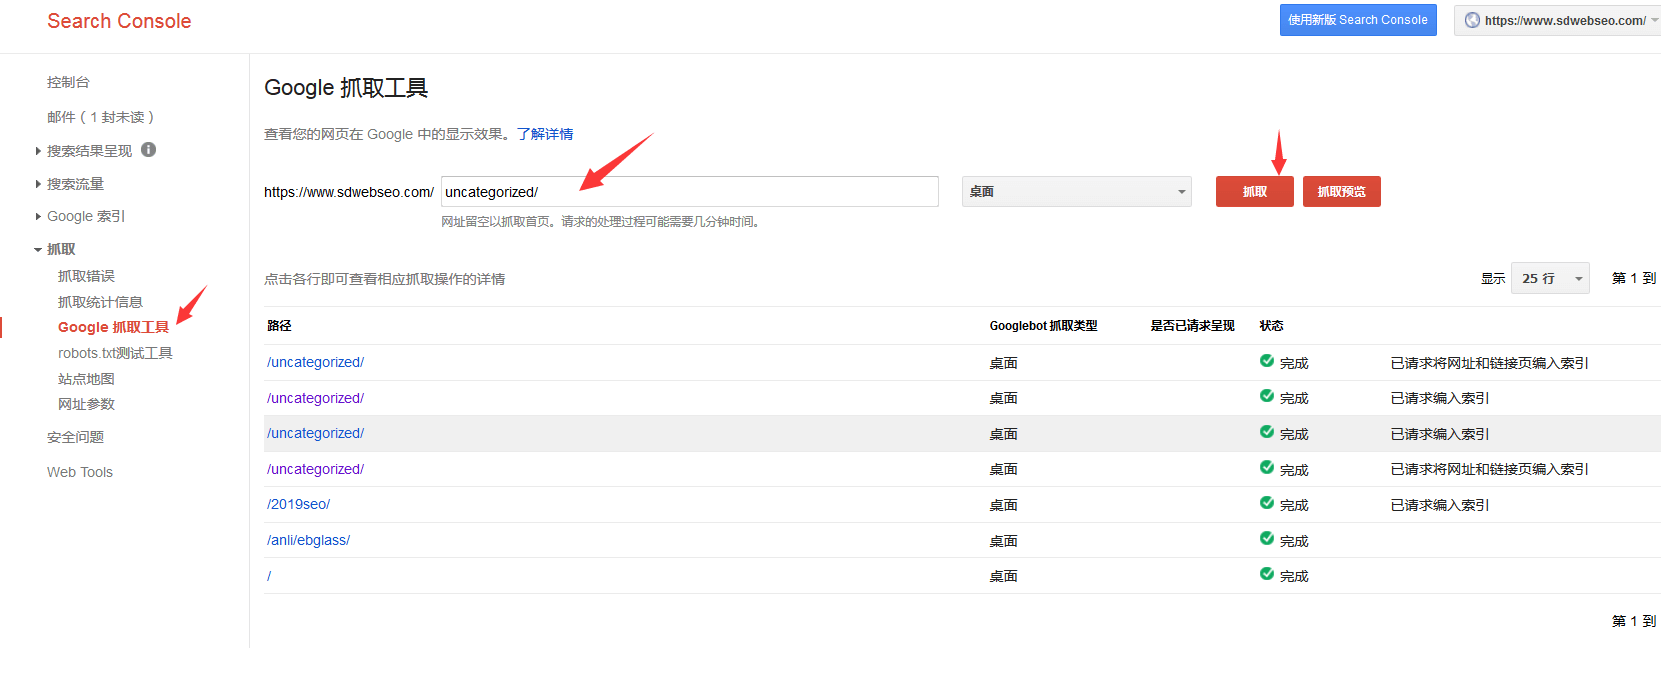Open Web Tools in the sidebar
This screenshot has width=1661, height=686.
pyautogui.click(x=80, y=472)
